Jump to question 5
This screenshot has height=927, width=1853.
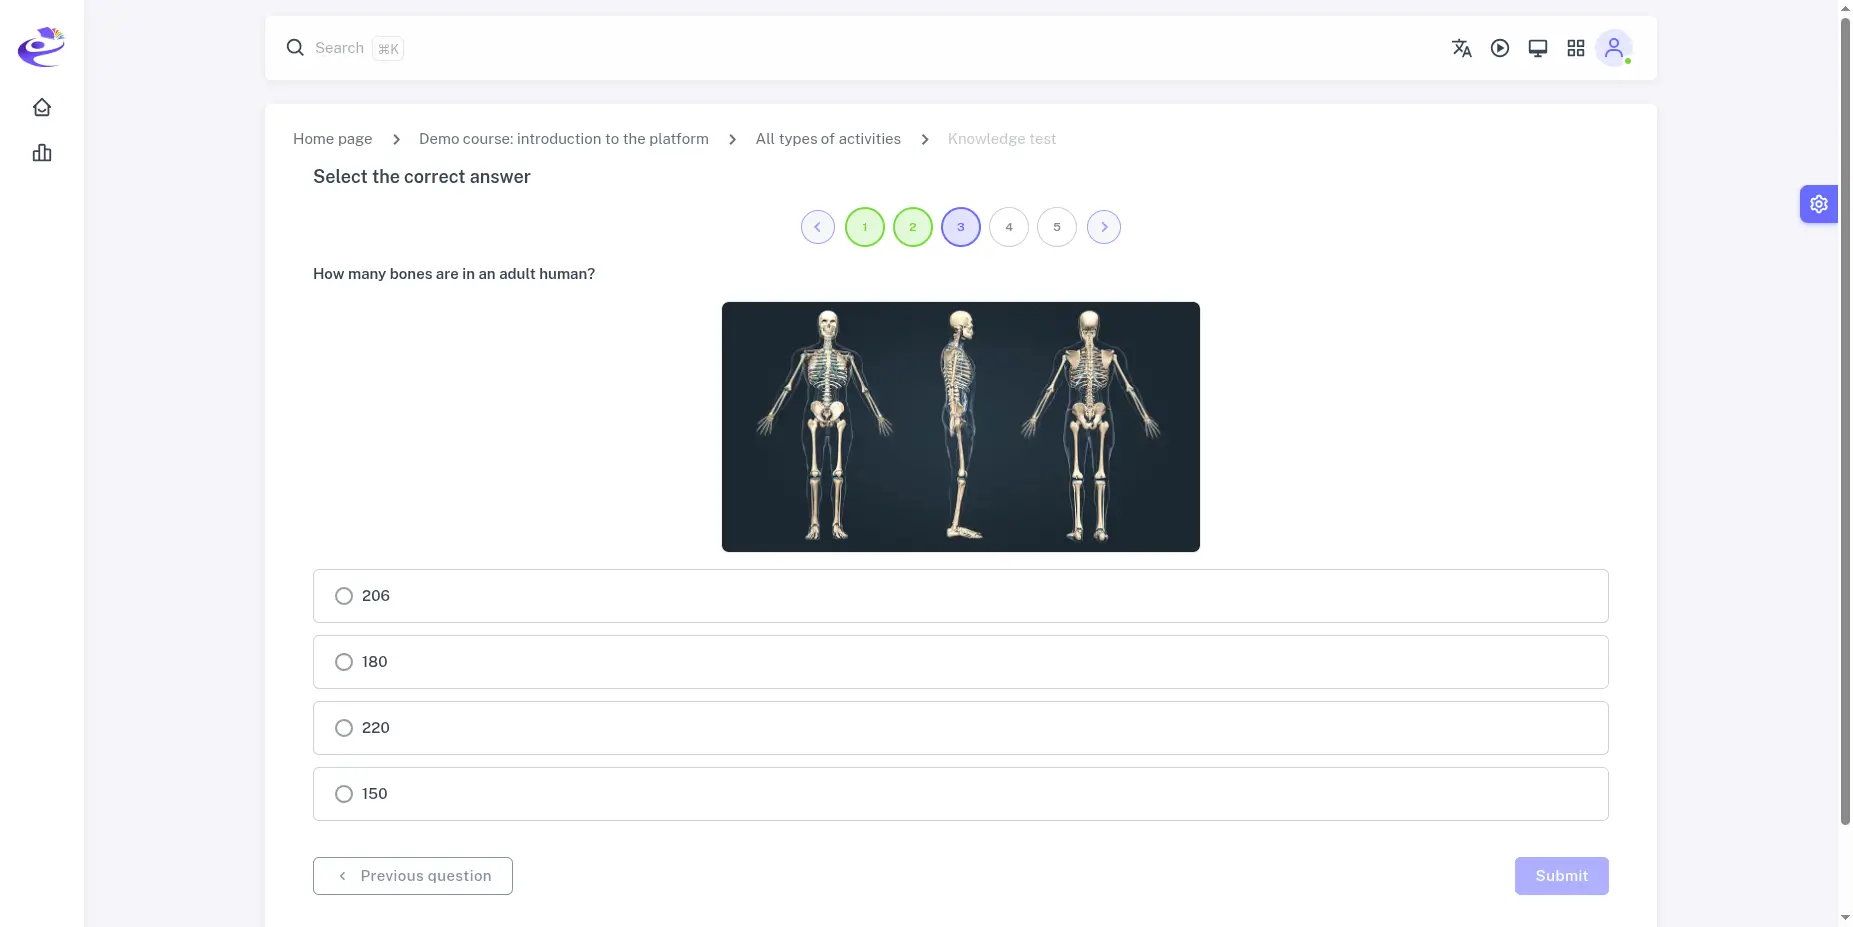(1057, 227)
